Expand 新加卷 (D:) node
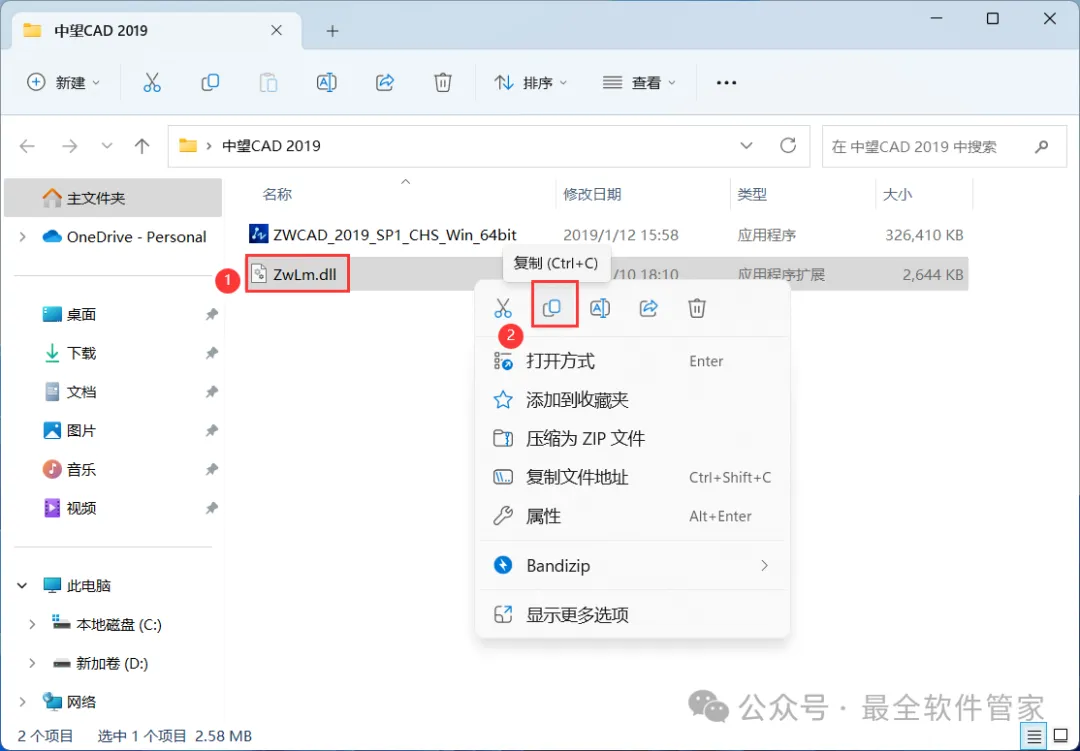The image size is (1080, 751). click(32, 663)
